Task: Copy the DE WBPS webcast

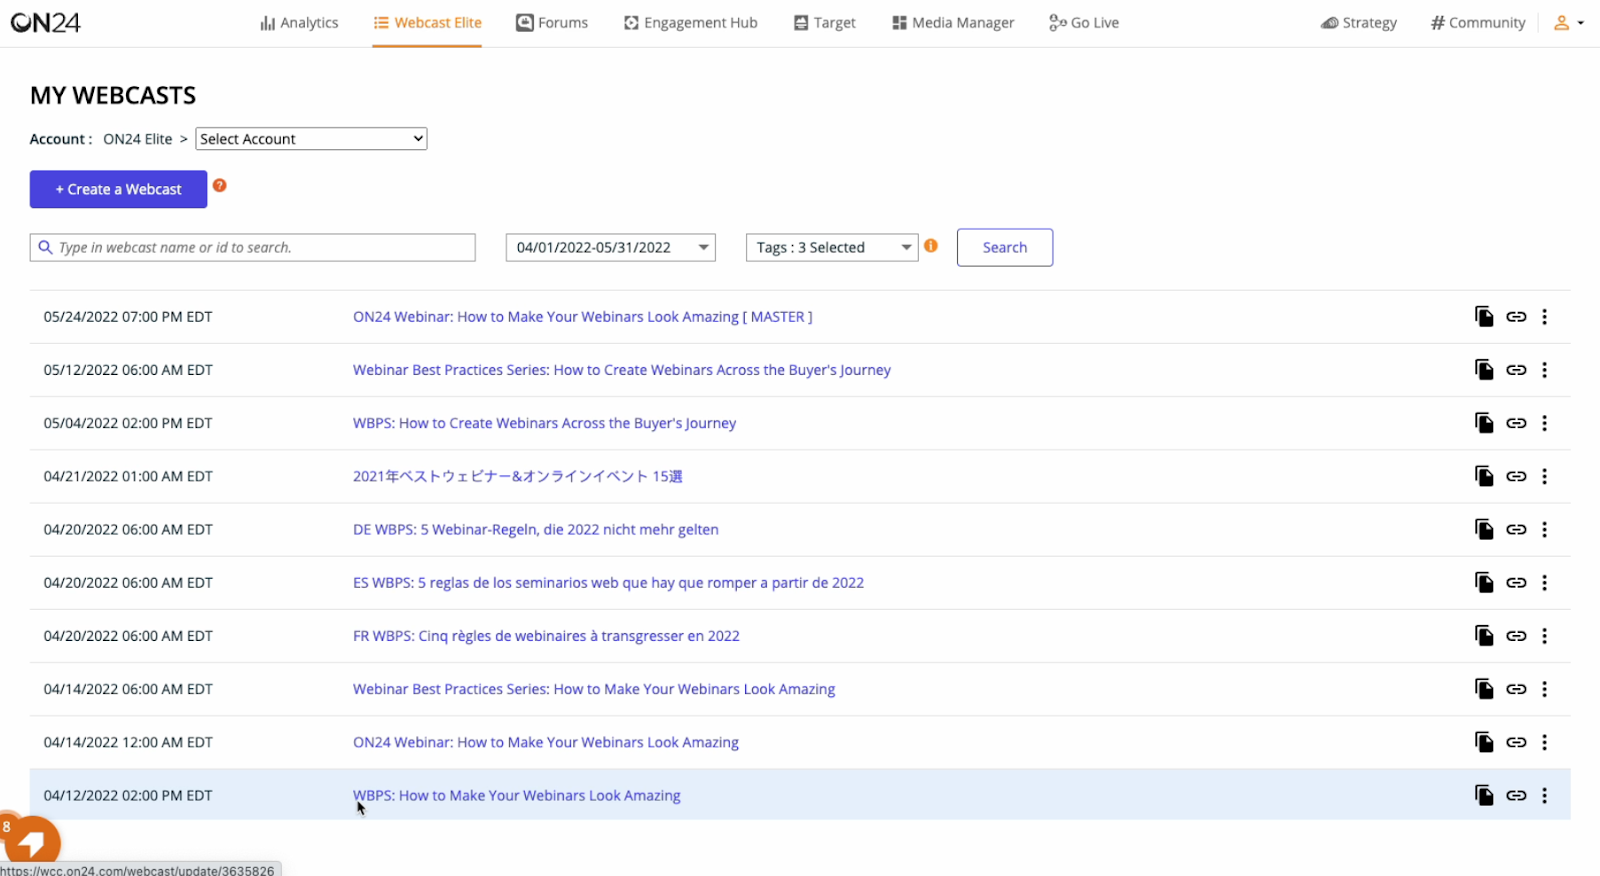Action: point(1484,529)
